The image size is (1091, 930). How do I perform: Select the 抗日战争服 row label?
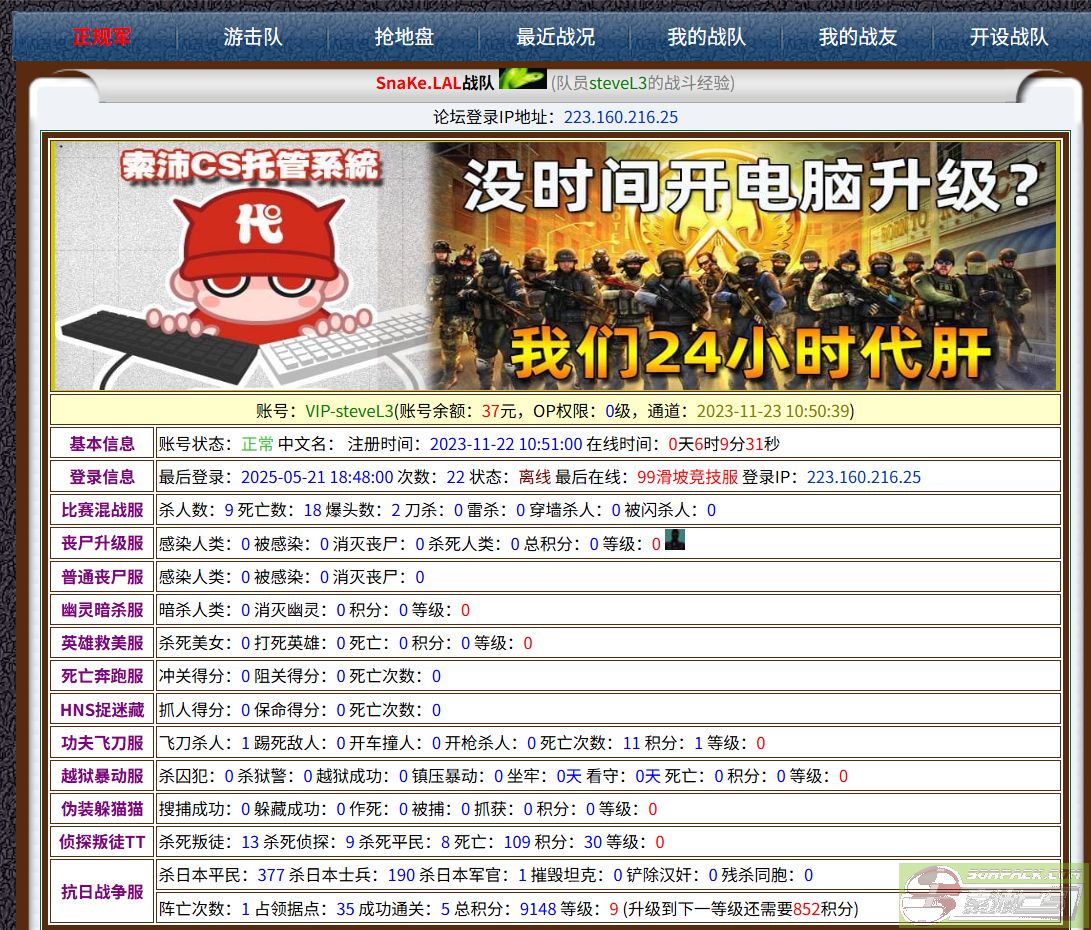click(102, 892)
